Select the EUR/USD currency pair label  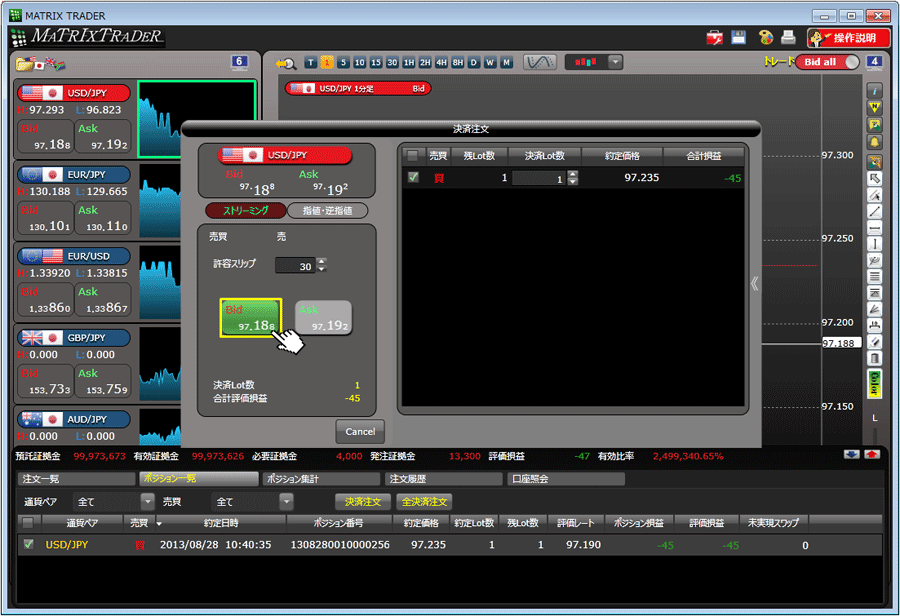(x=73, y=256)
